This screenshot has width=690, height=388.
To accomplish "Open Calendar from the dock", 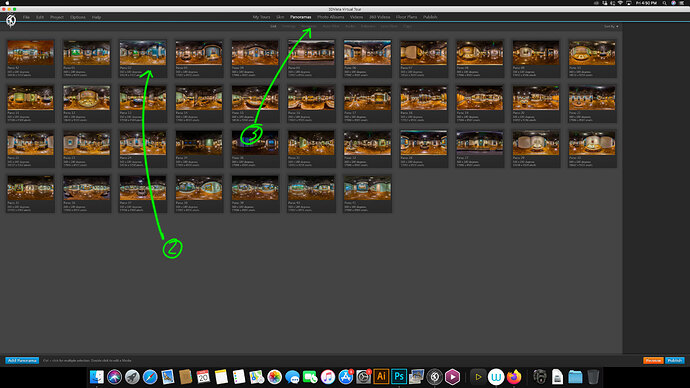I will [203, 377].
